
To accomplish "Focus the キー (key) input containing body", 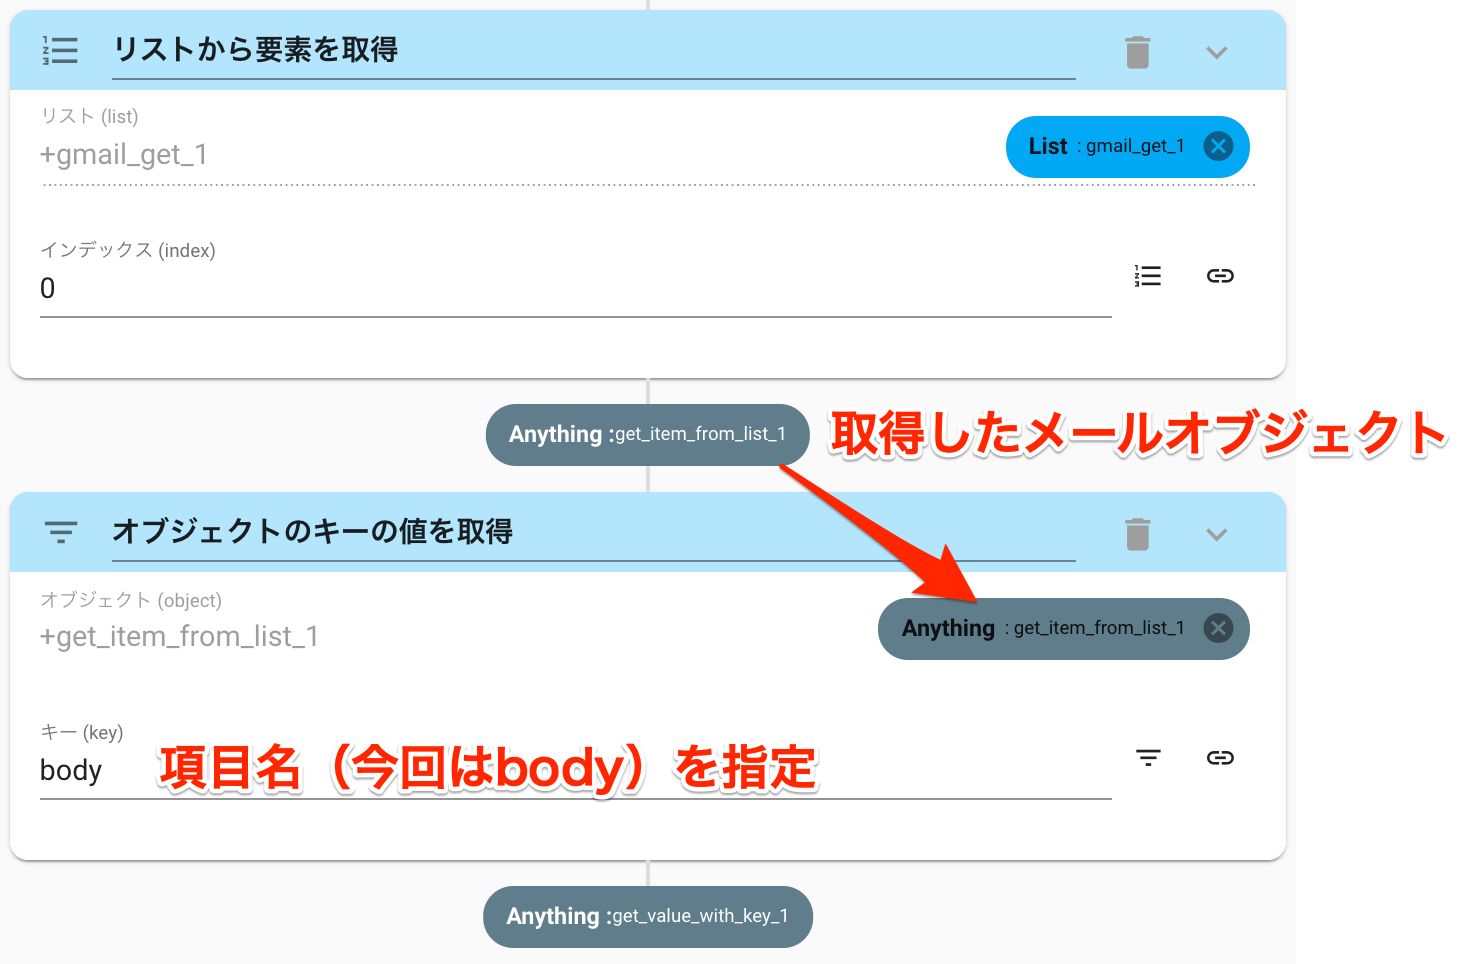I will point(576,771).
